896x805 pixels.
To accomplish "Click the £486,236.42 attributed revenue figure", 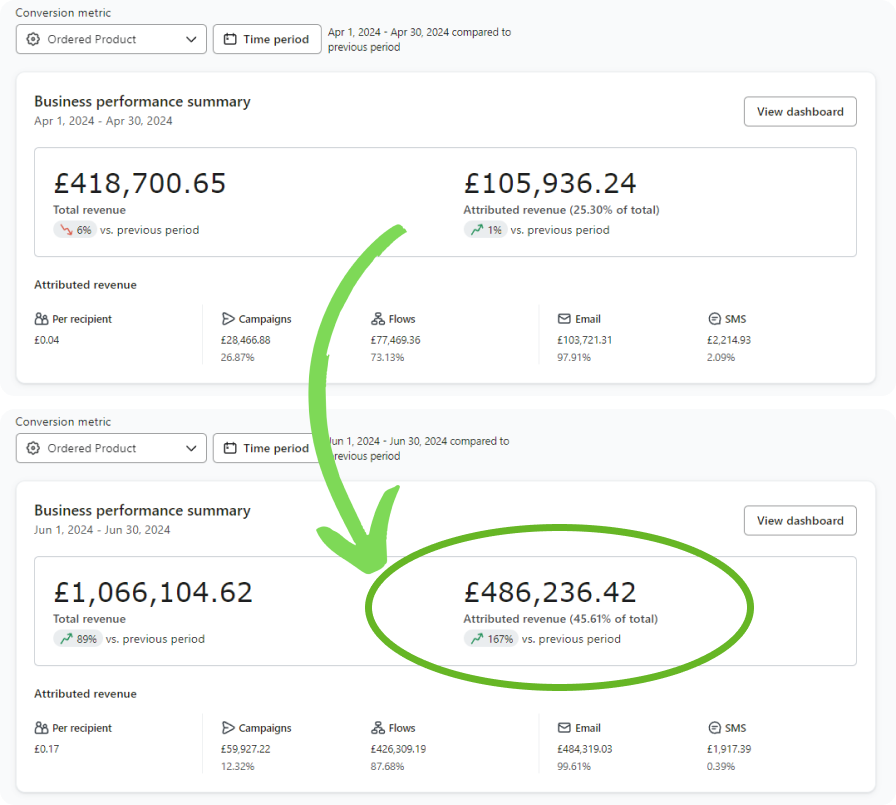I will pos(550,592).
